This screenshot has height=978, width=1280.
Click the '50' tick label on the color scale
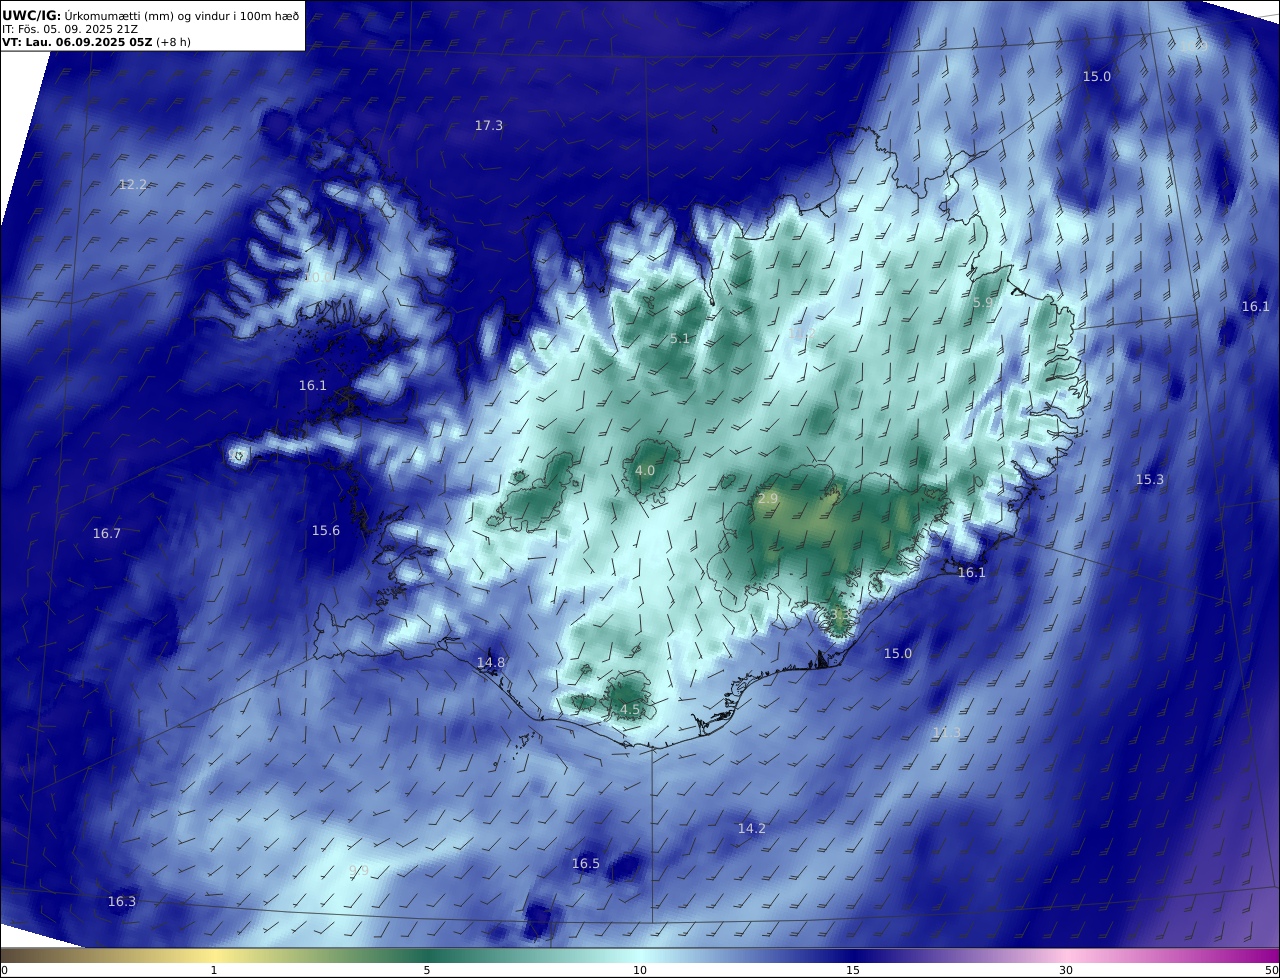point(1272,970)
